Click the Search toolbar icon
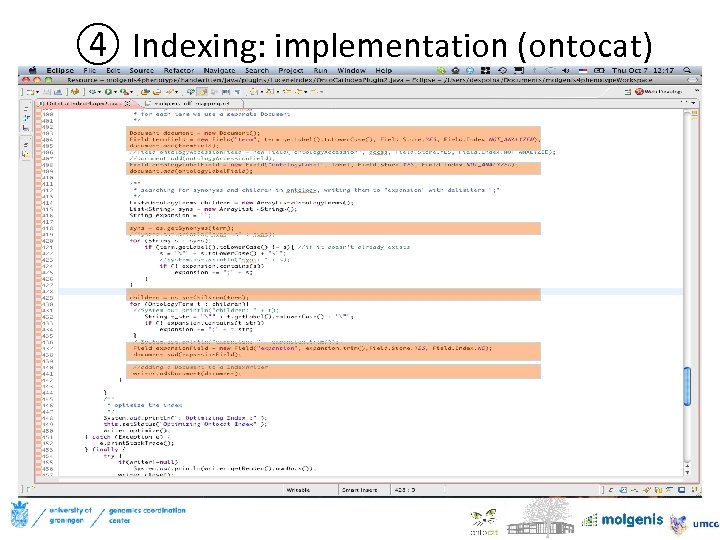The height and width of the screenshot is (540, 720). pos(170,92)
